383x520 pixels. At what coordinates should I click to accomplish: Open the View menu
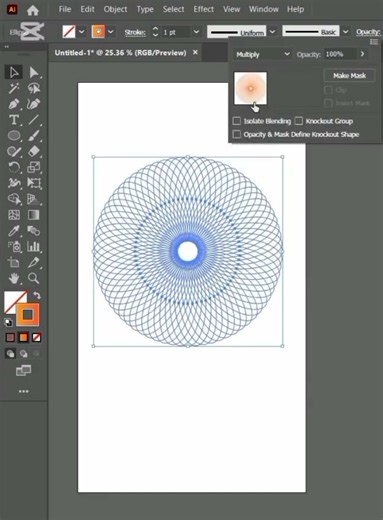[x=232, y=9]
